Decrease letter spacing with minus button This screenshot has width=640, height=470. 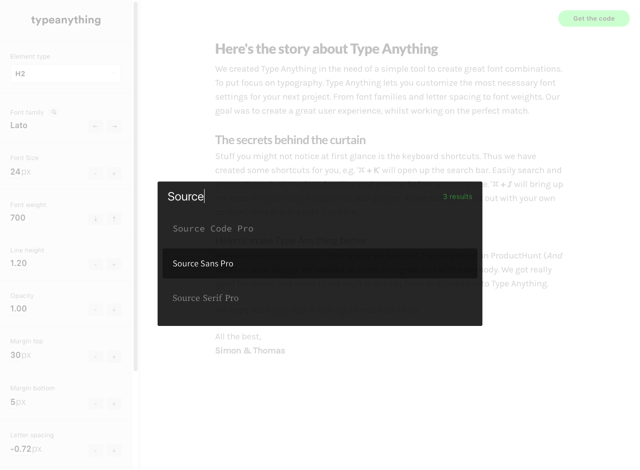(96, 450)
